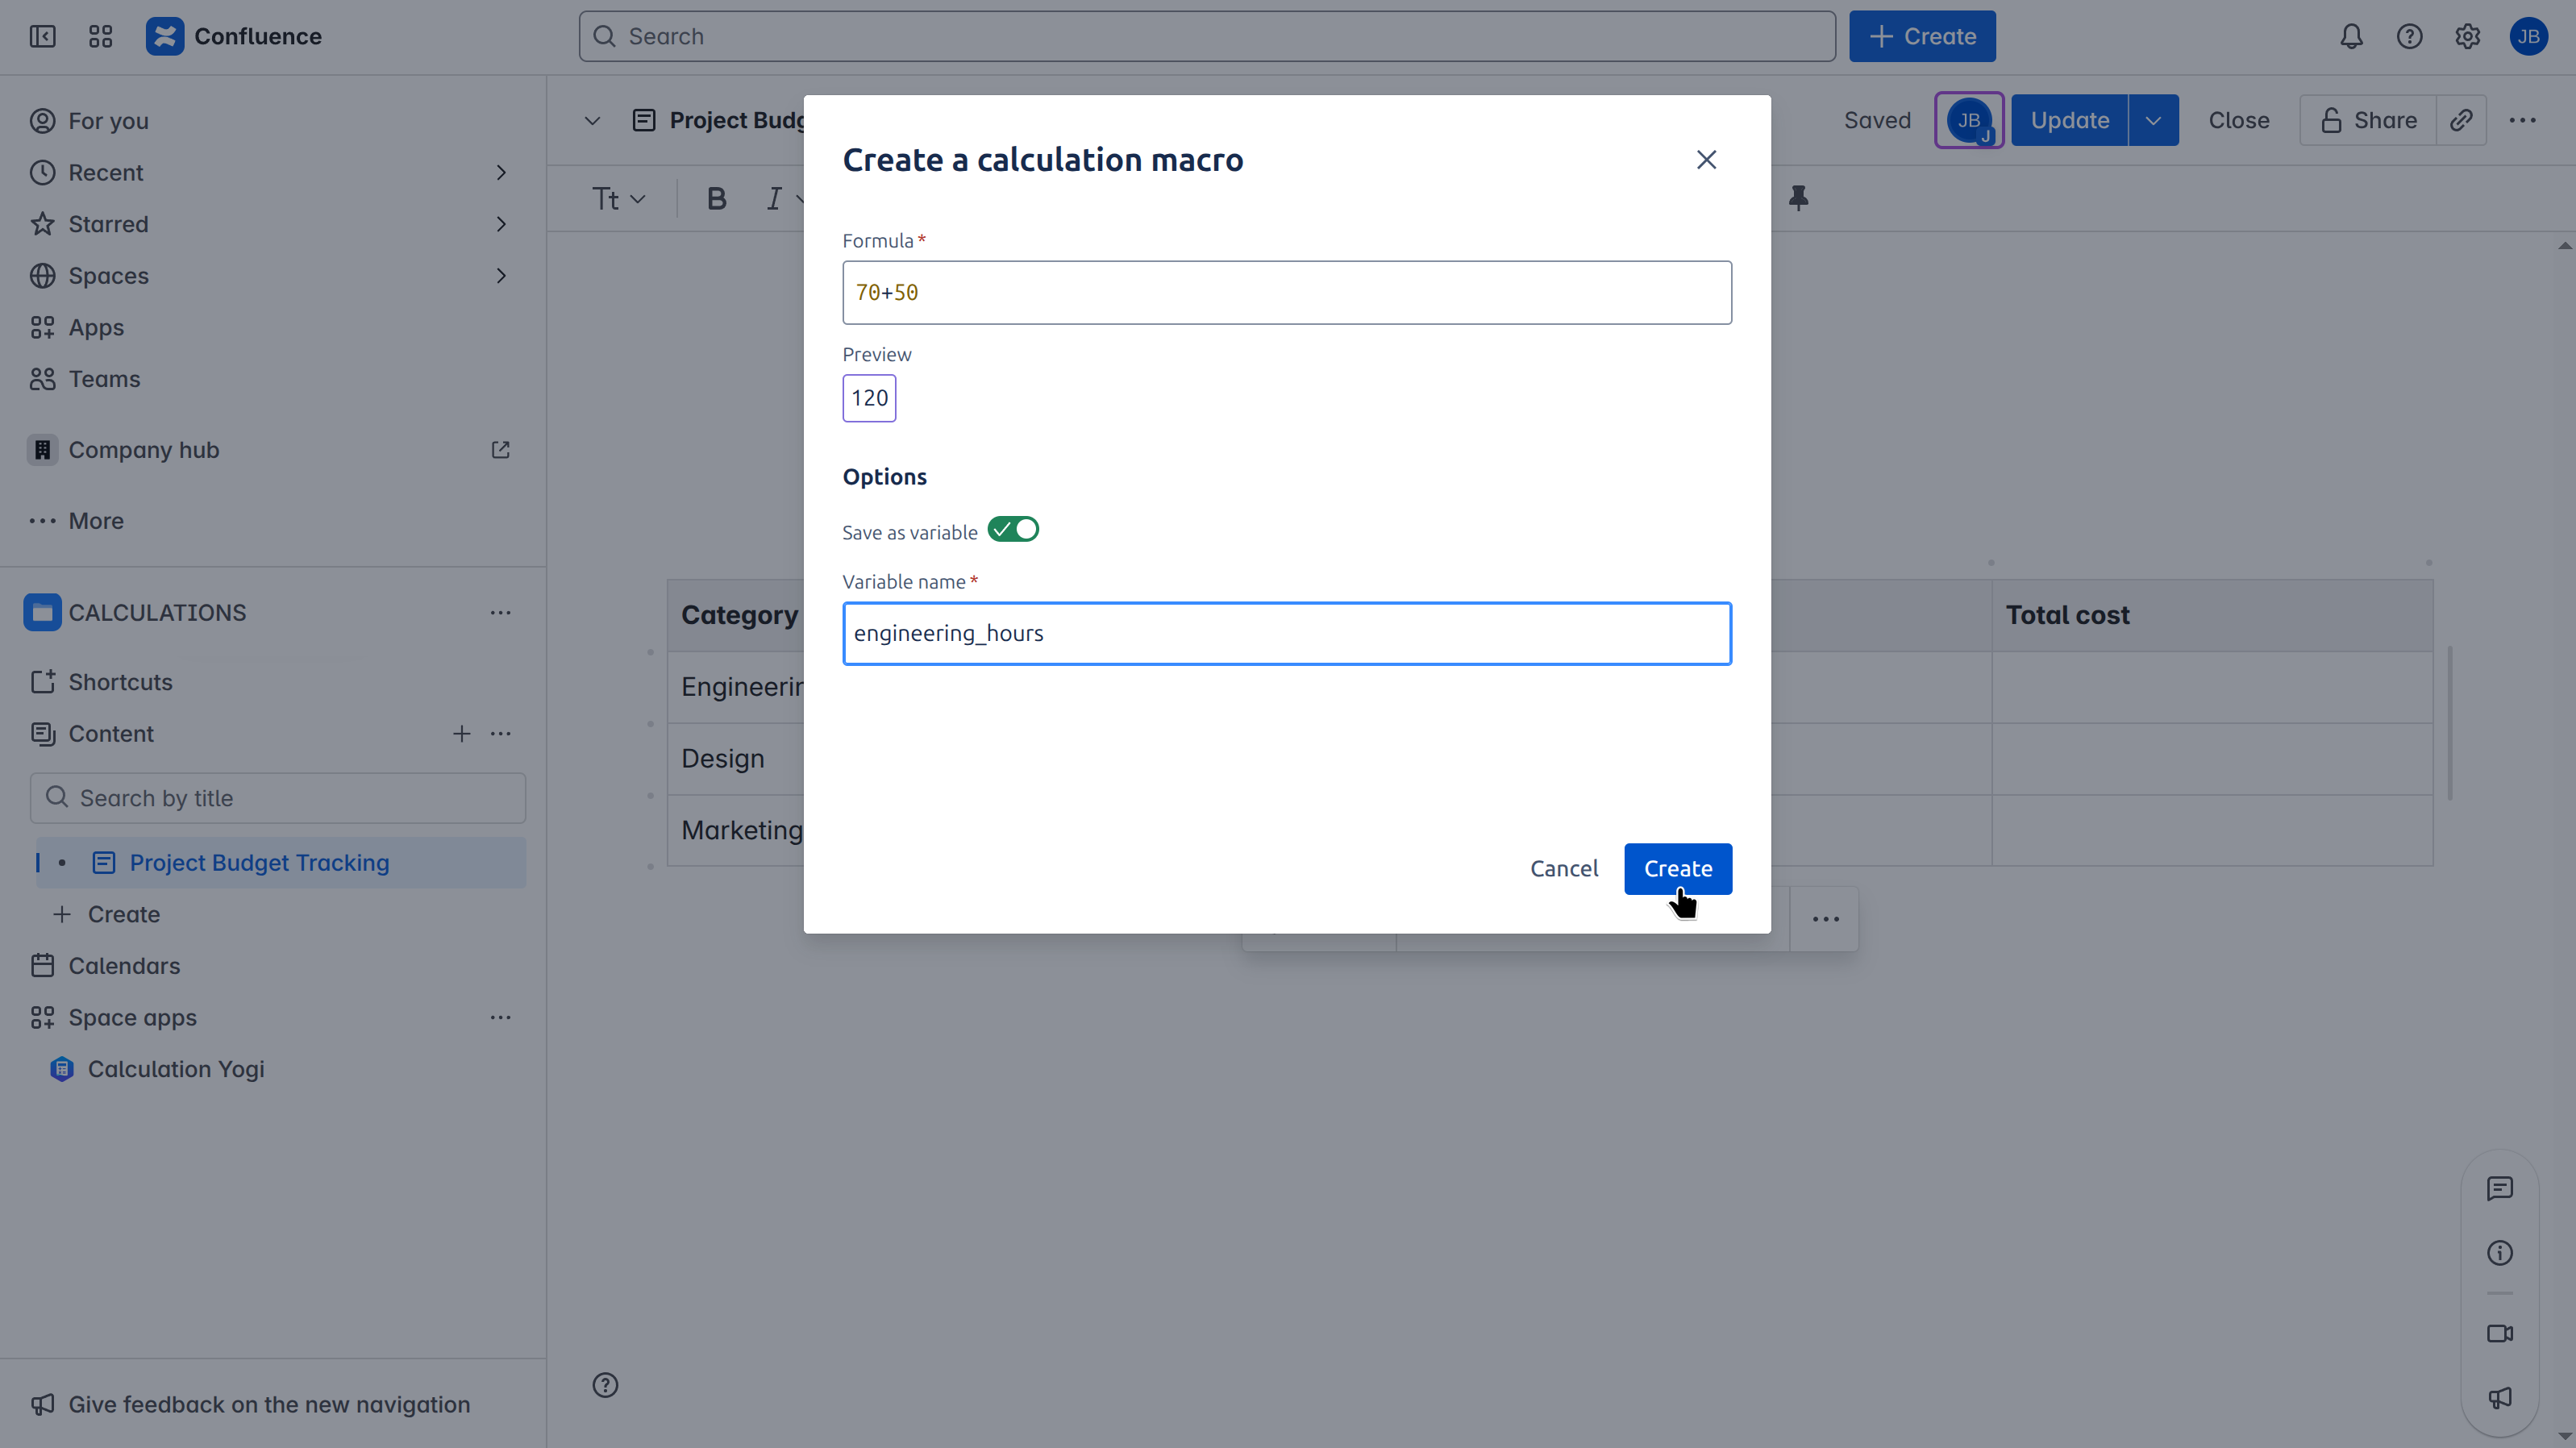The width and height of the screenshot is (2576, 1448).
Task: Toggle the Save as variable switch
Action: coord(1013,530)
